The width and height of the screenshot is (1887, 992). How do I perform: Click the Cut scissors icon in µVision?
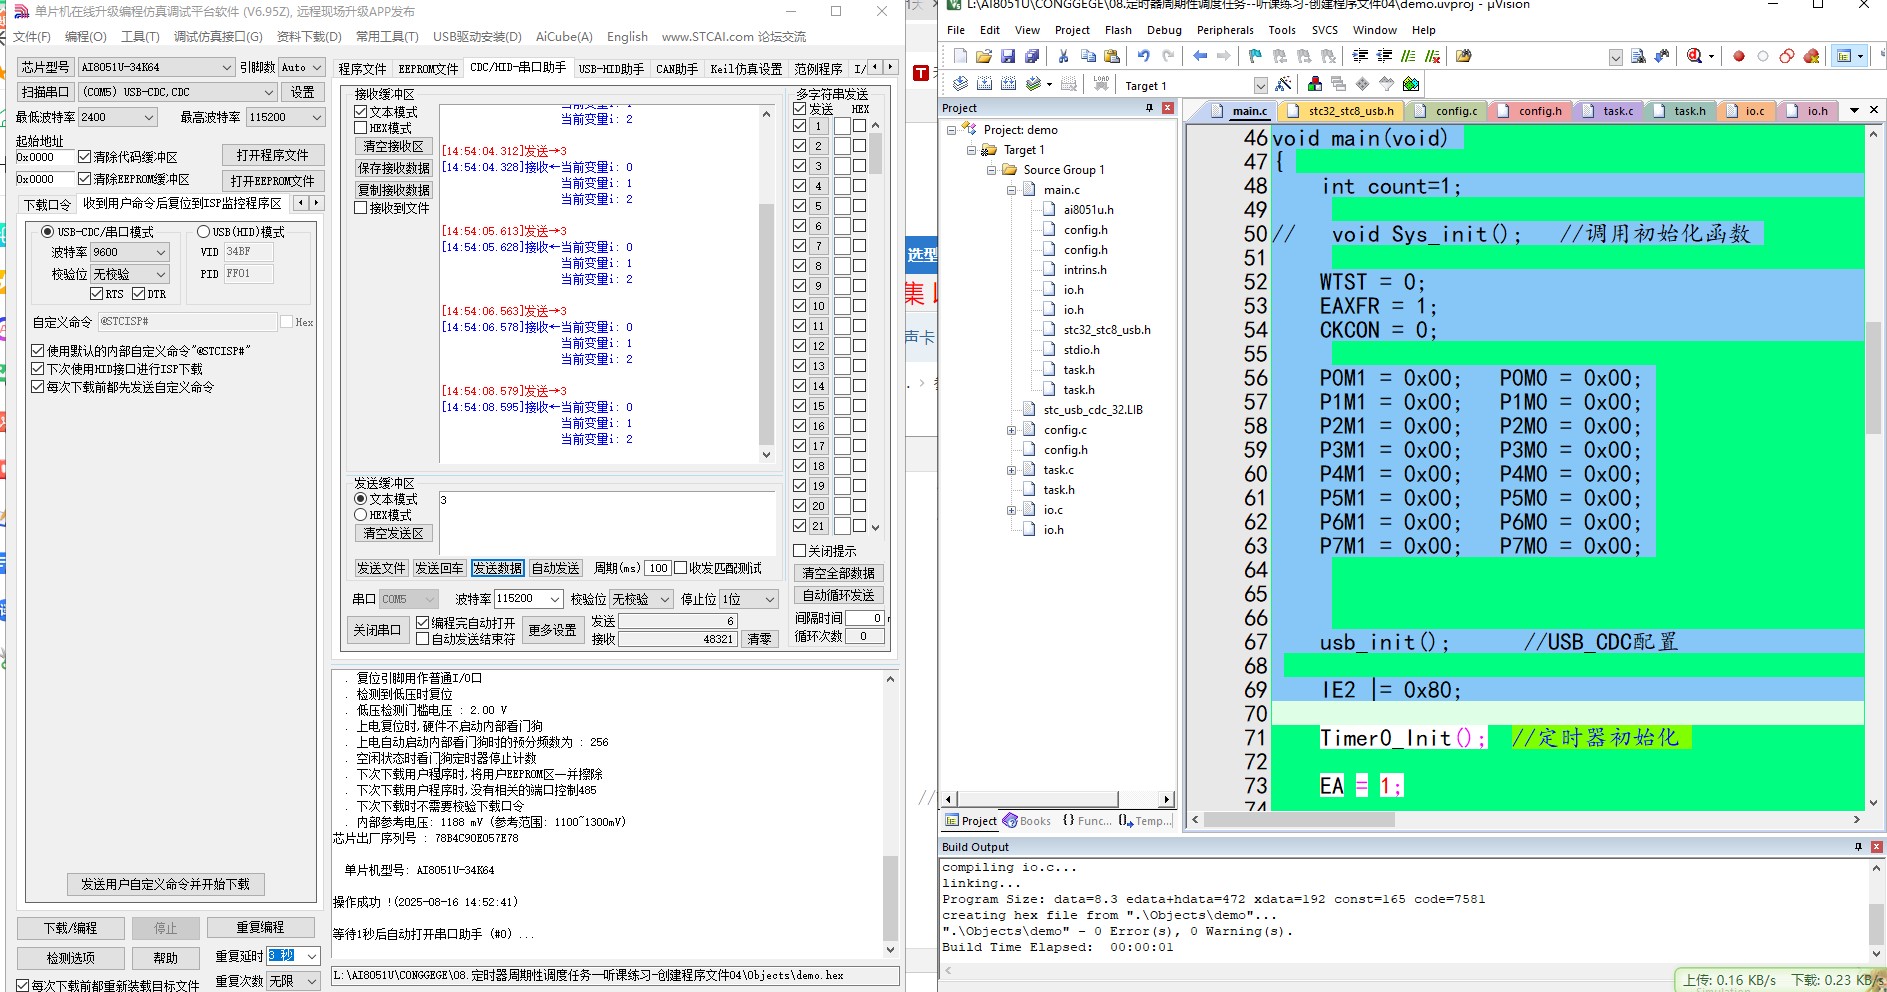[1063, 56]
